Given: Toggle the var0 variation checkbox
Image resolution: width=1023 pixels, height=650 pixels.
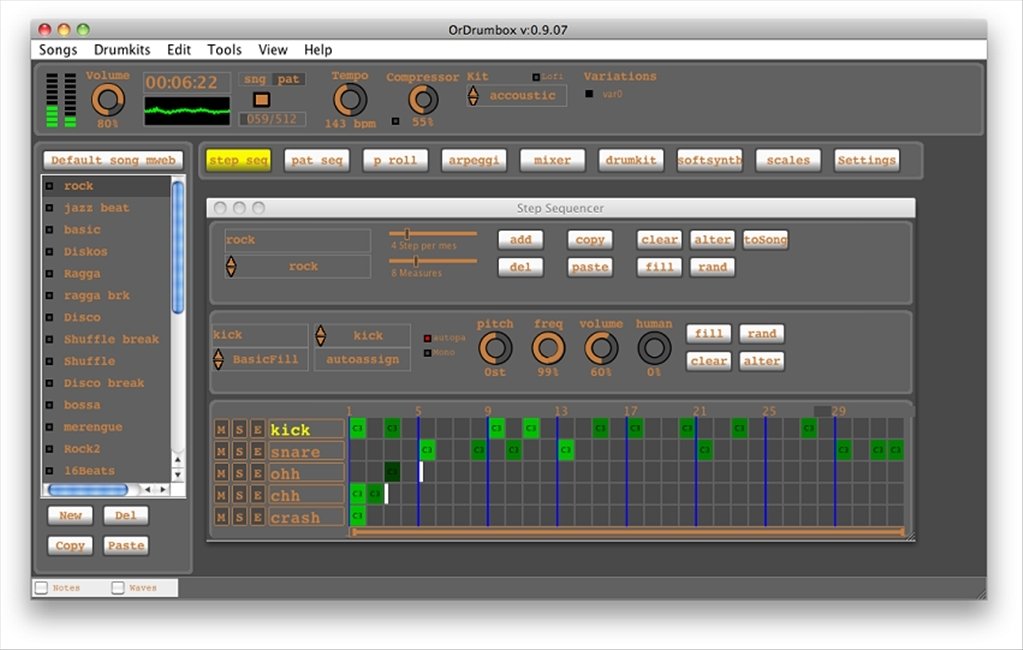Looking at the screenshot, I should (x=589, y=94).
